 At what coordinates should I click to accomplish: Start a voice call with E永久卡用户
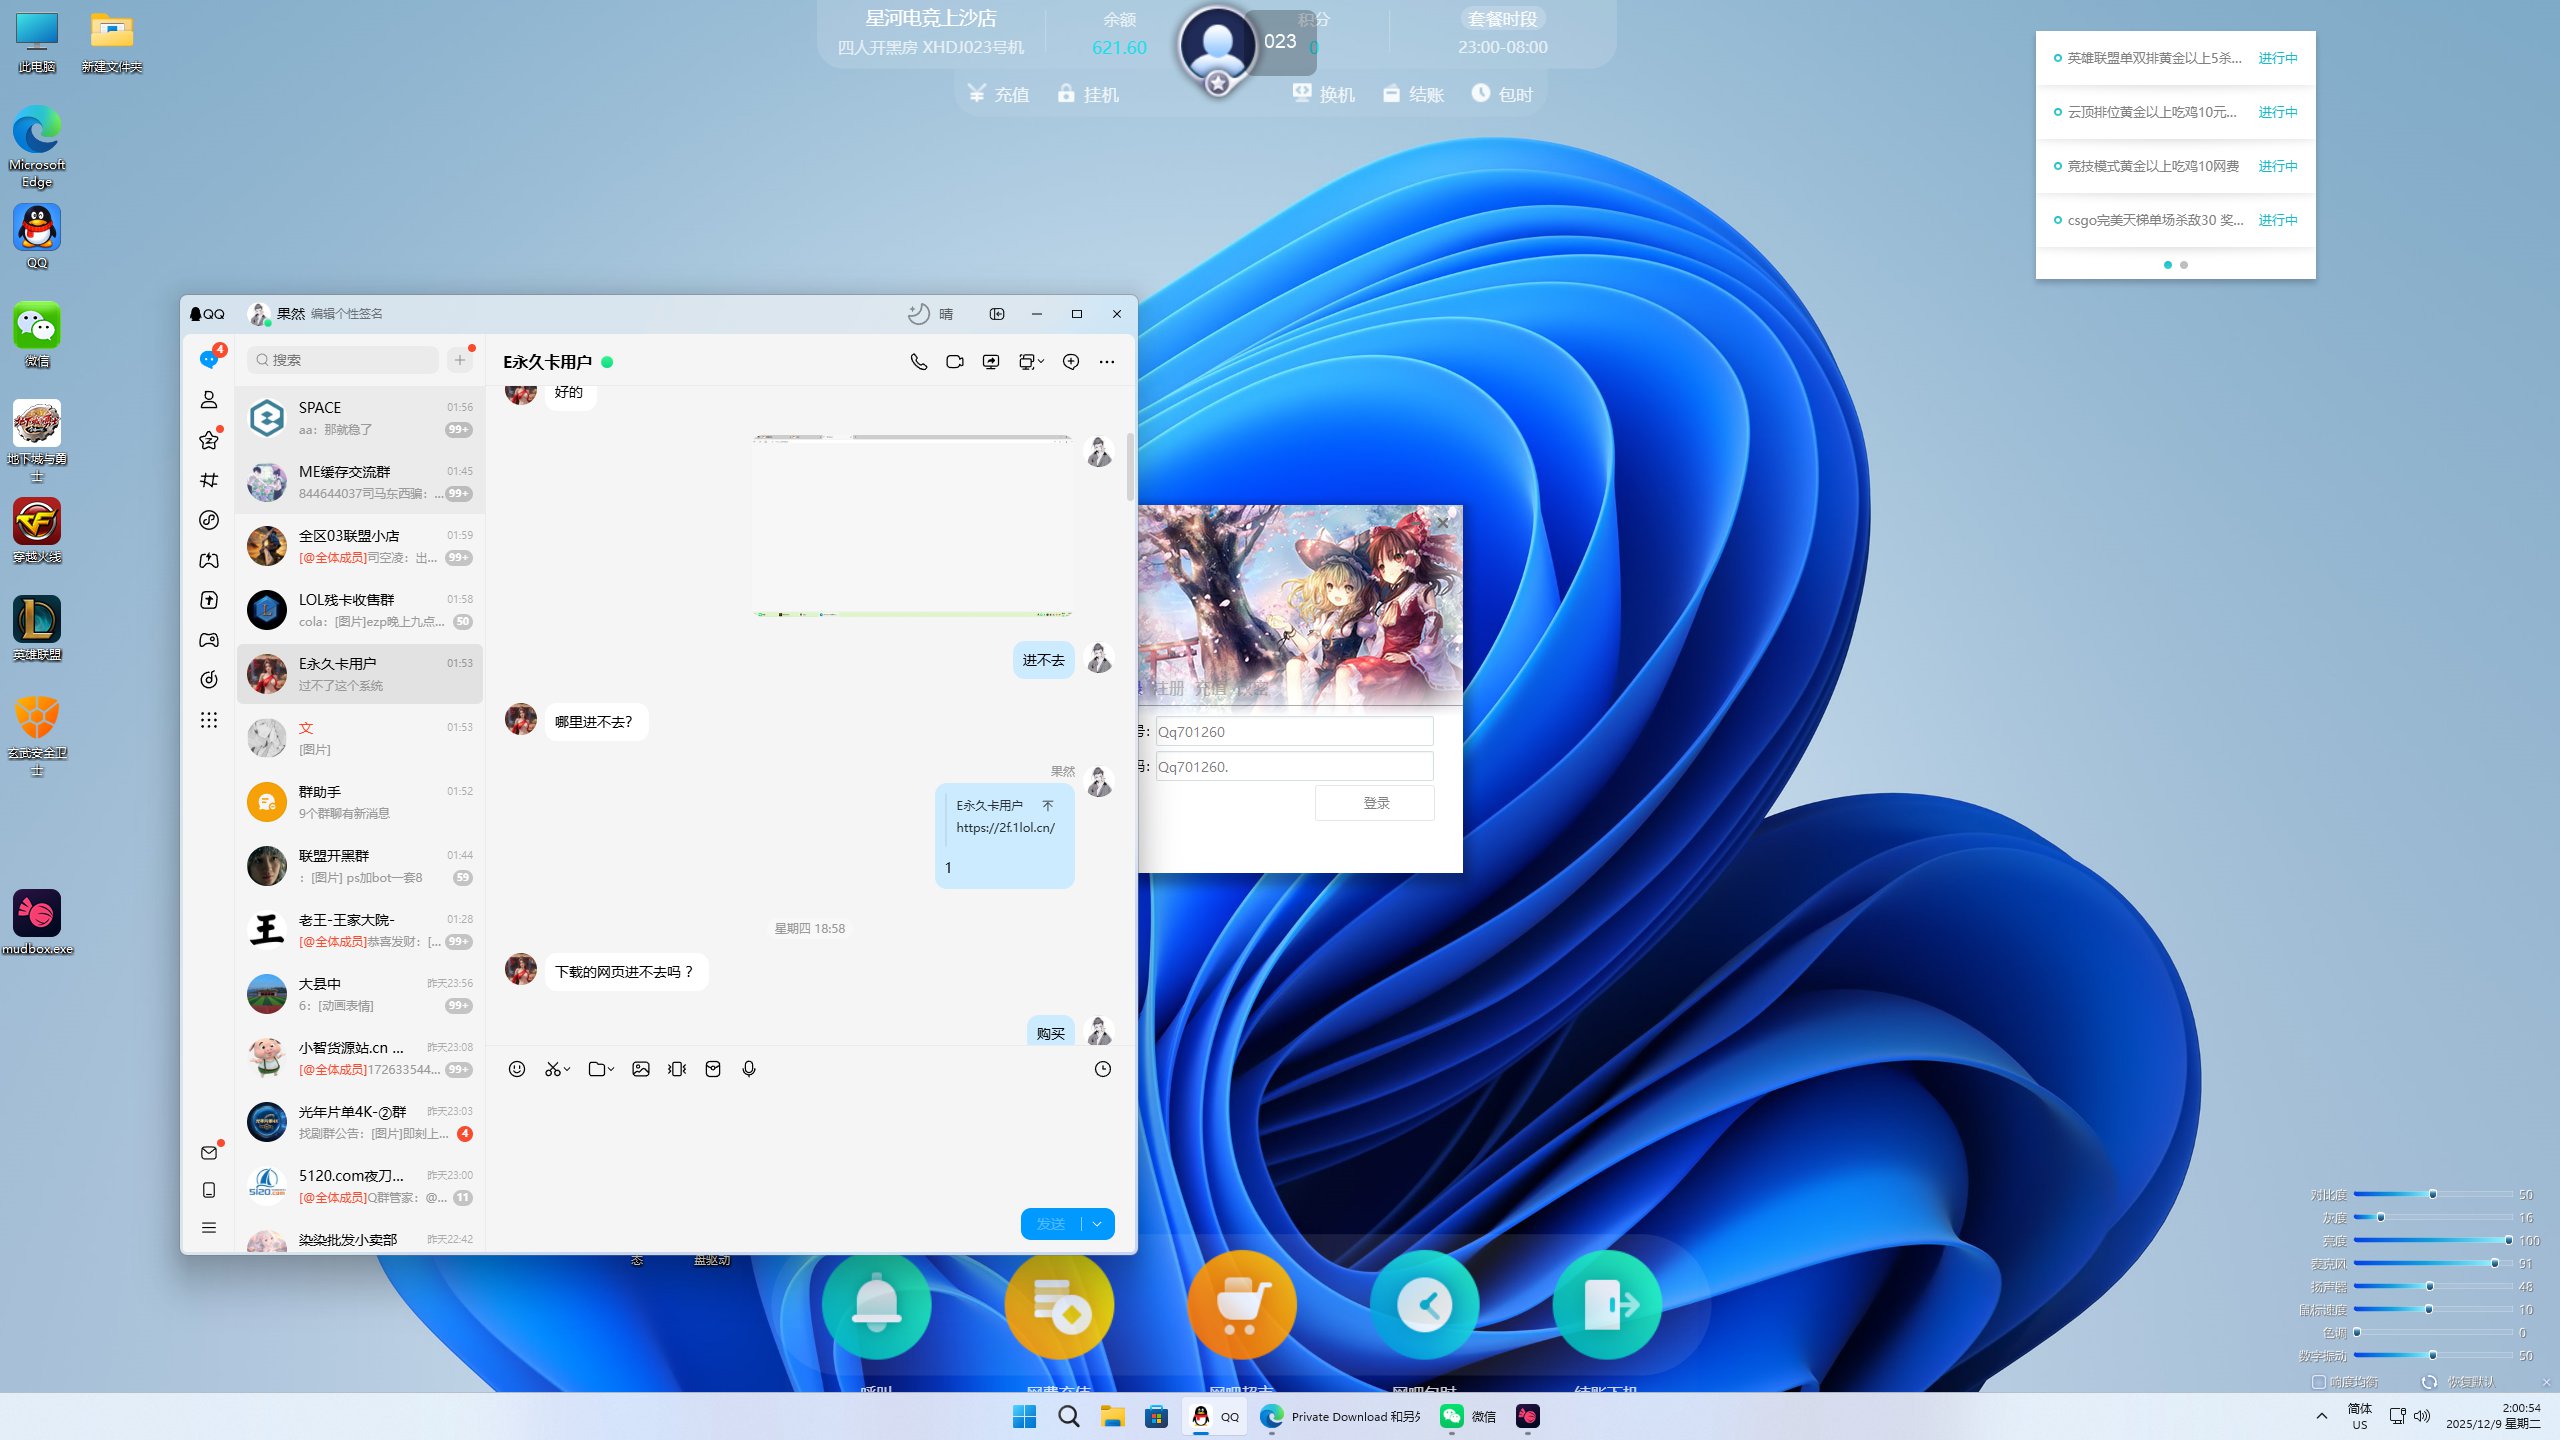click(918, 362)
